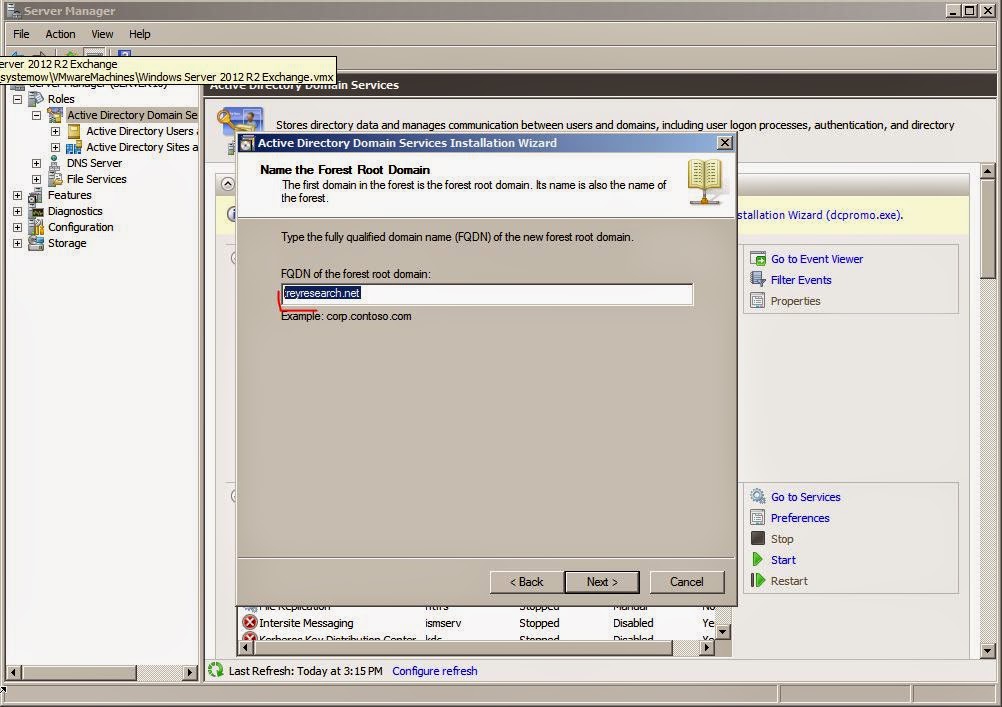Click the Active Directory Users icon
1002x707 pixels.
point(74,131)
